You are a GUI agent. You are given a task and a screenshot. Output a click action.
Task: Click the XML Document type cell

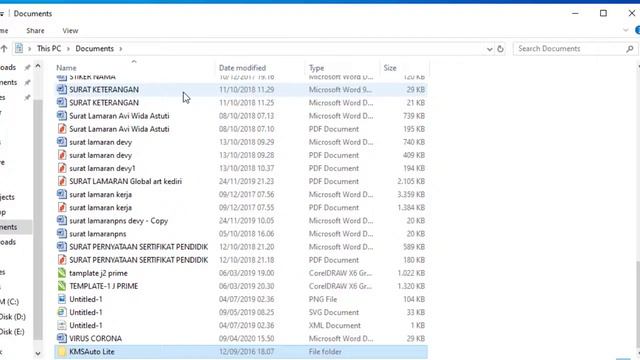(x=335, y=325)
